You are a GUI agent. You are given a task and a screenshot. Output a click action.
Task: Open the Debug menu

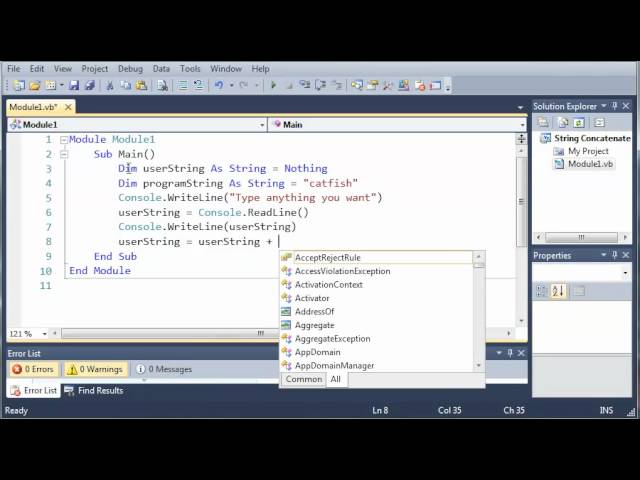[x=130, y=69]
